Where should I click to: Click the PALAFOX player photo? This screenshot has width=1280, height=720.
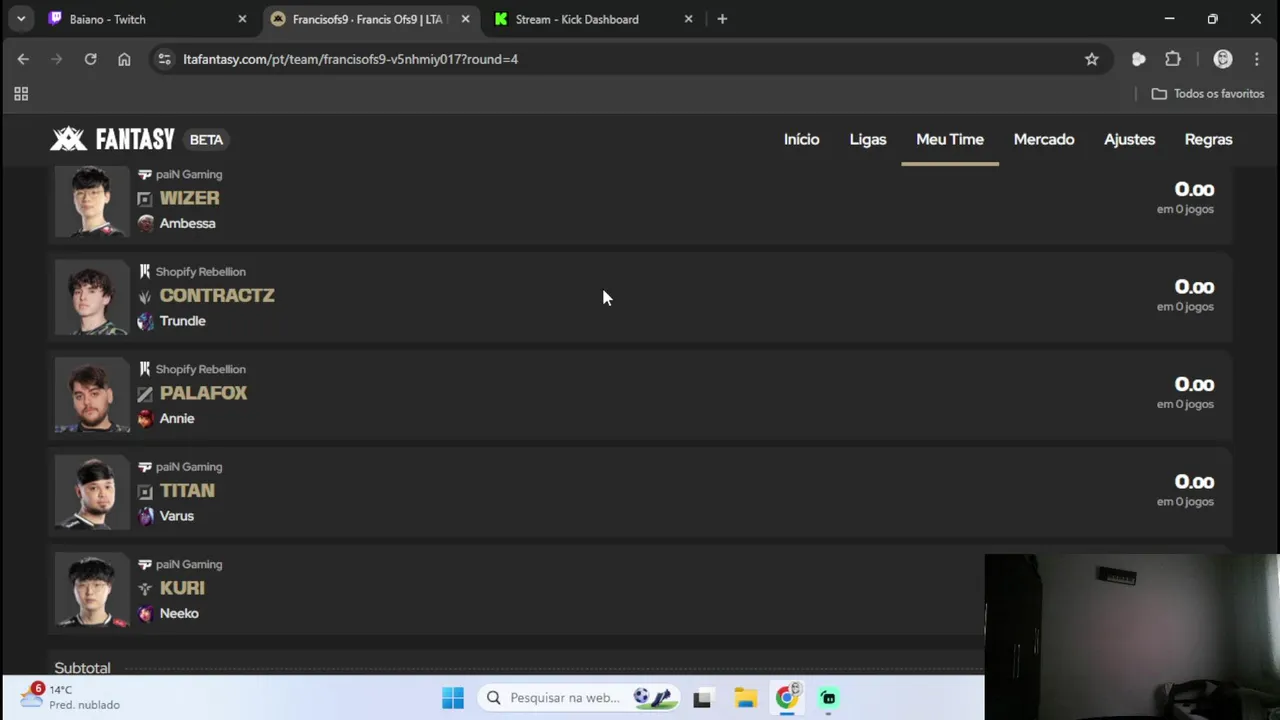[x=92, y=395]
